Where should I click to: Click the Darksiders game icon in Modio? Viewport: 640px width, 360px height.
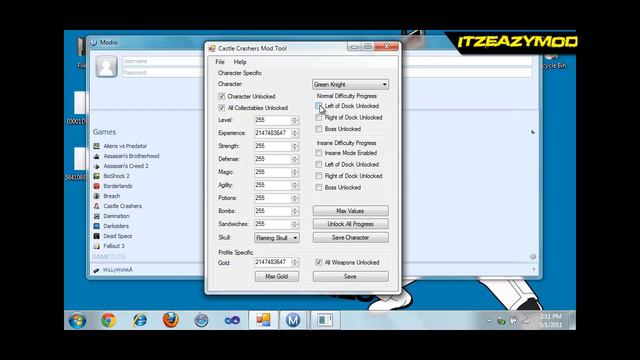tap(97, 226)
